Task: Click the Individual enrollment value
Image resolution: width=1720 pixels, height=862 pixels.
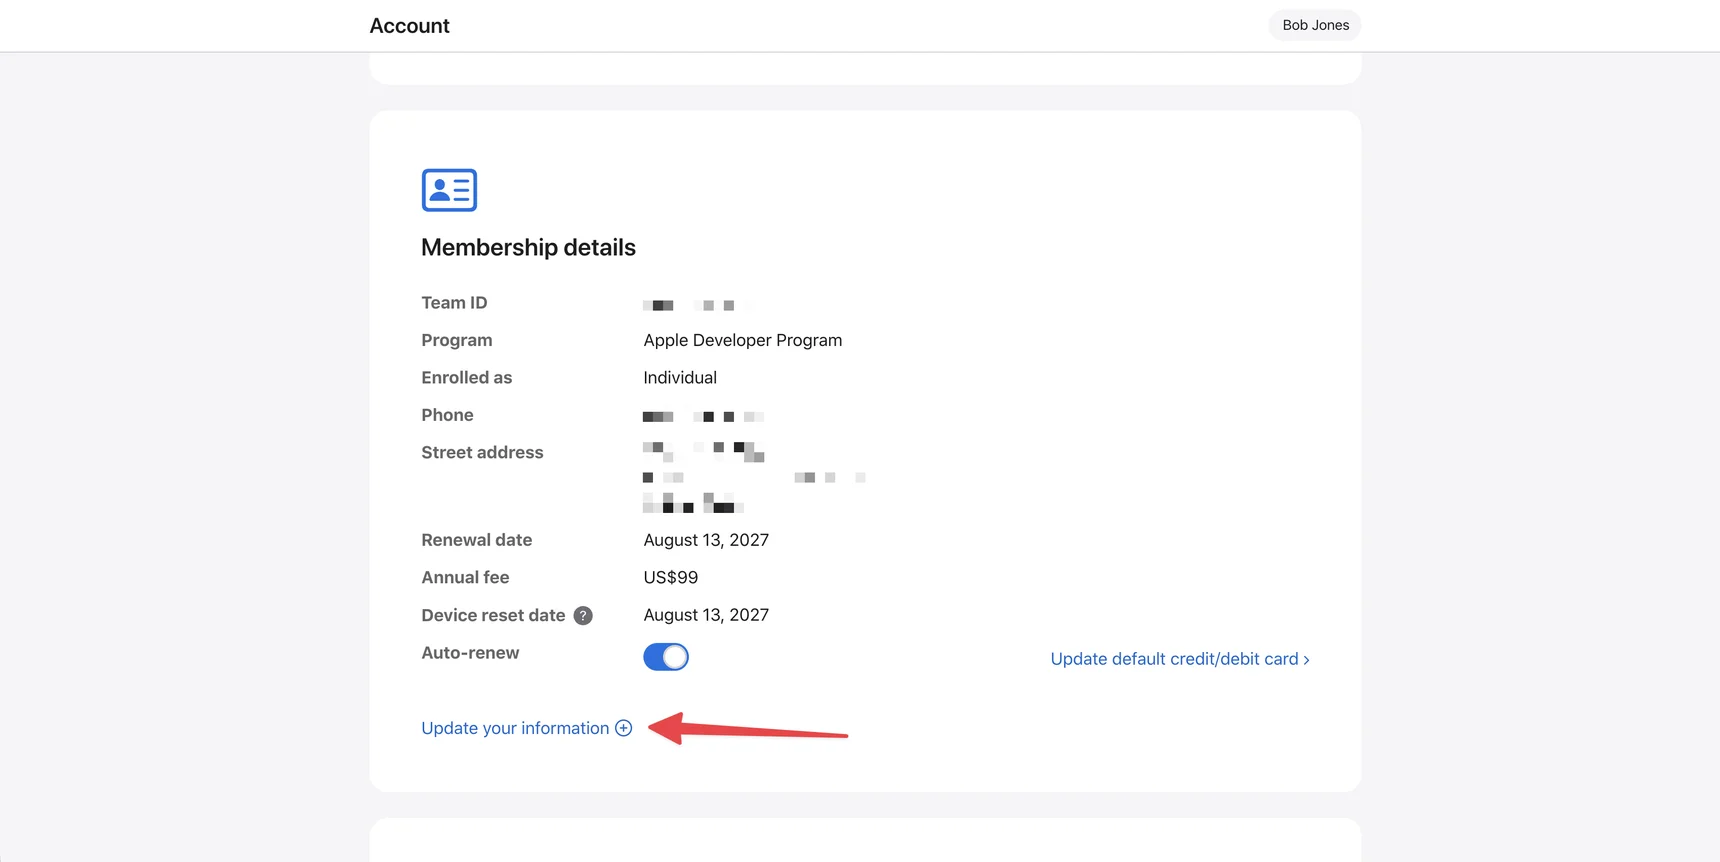Action: [680, 378]
